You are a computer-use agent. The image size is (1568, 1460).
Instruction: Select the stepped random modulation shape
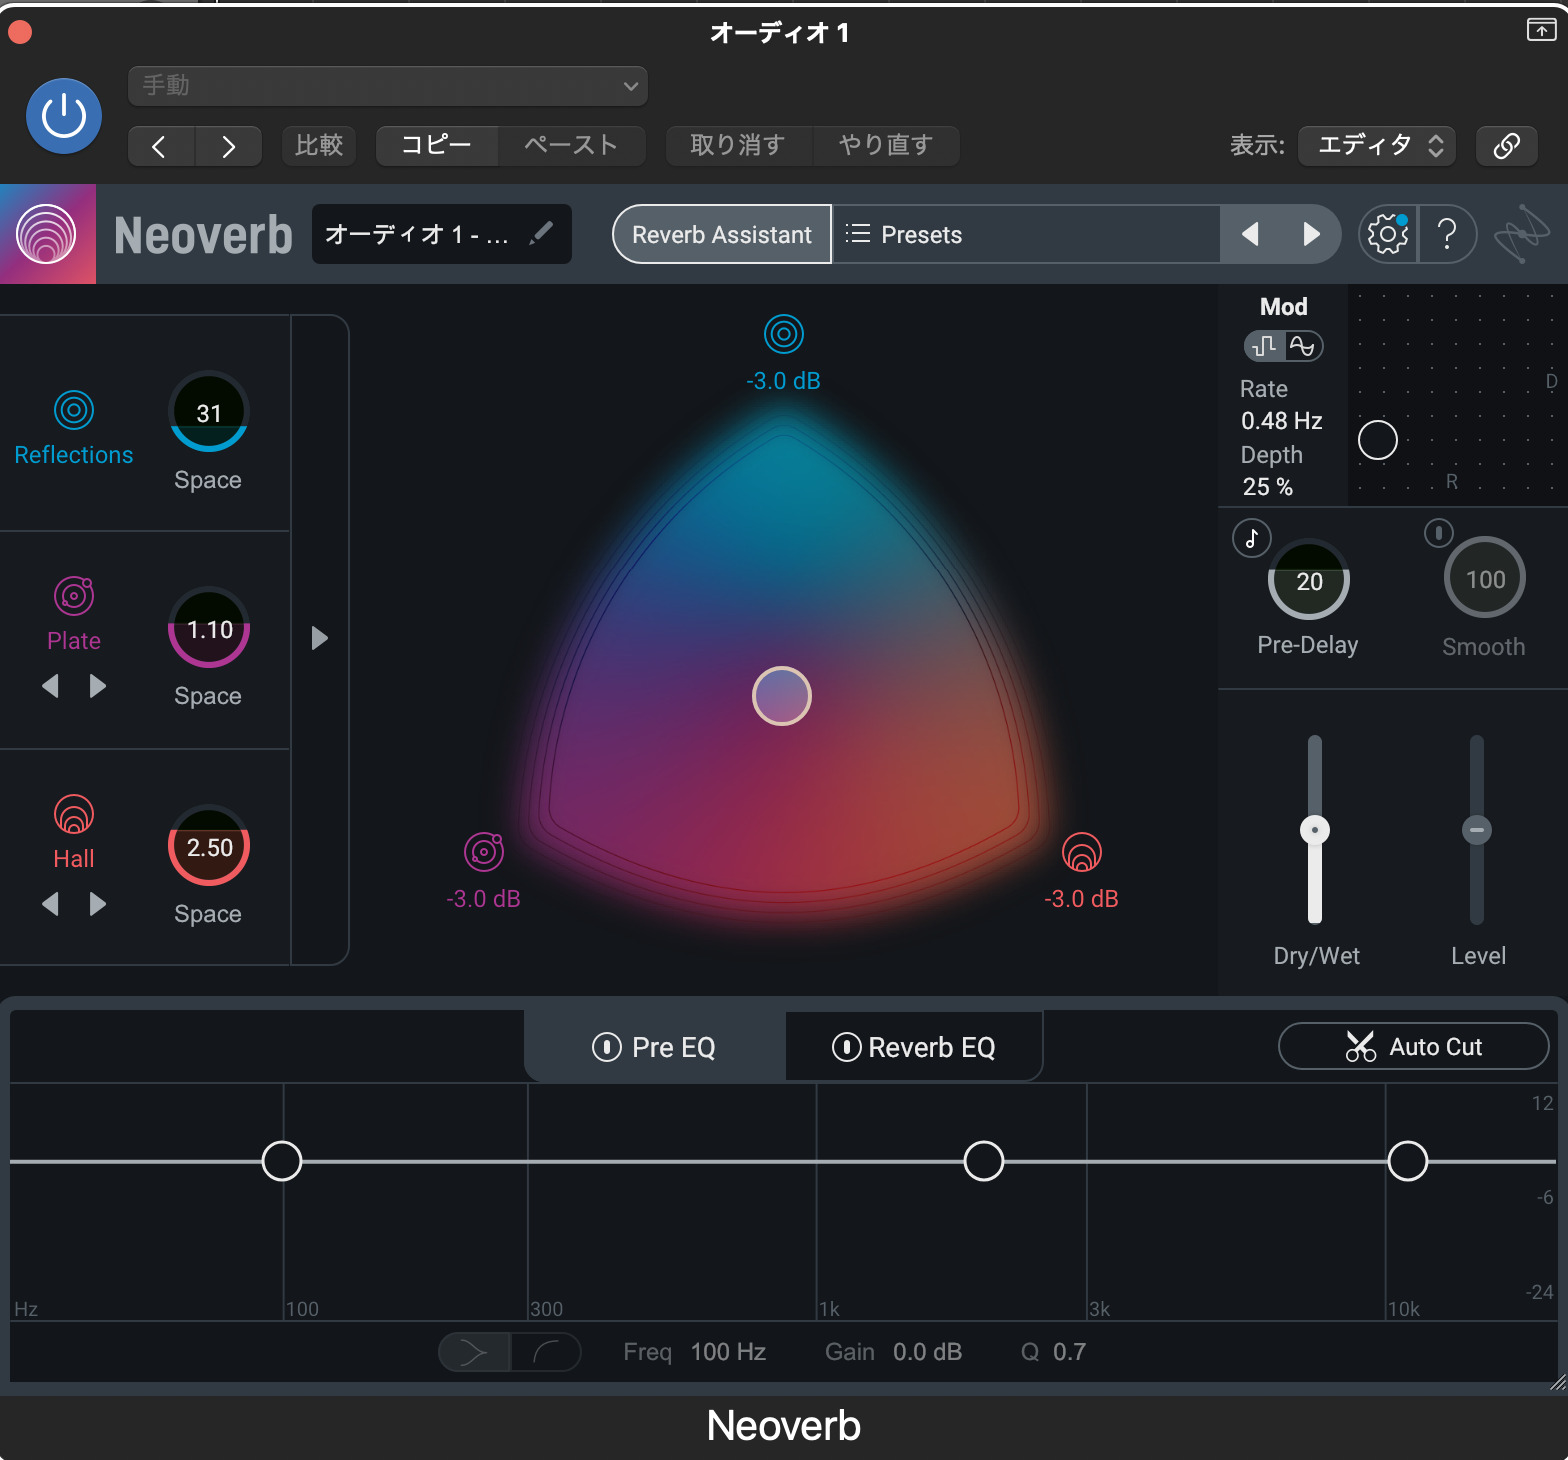click(1265, 346)
